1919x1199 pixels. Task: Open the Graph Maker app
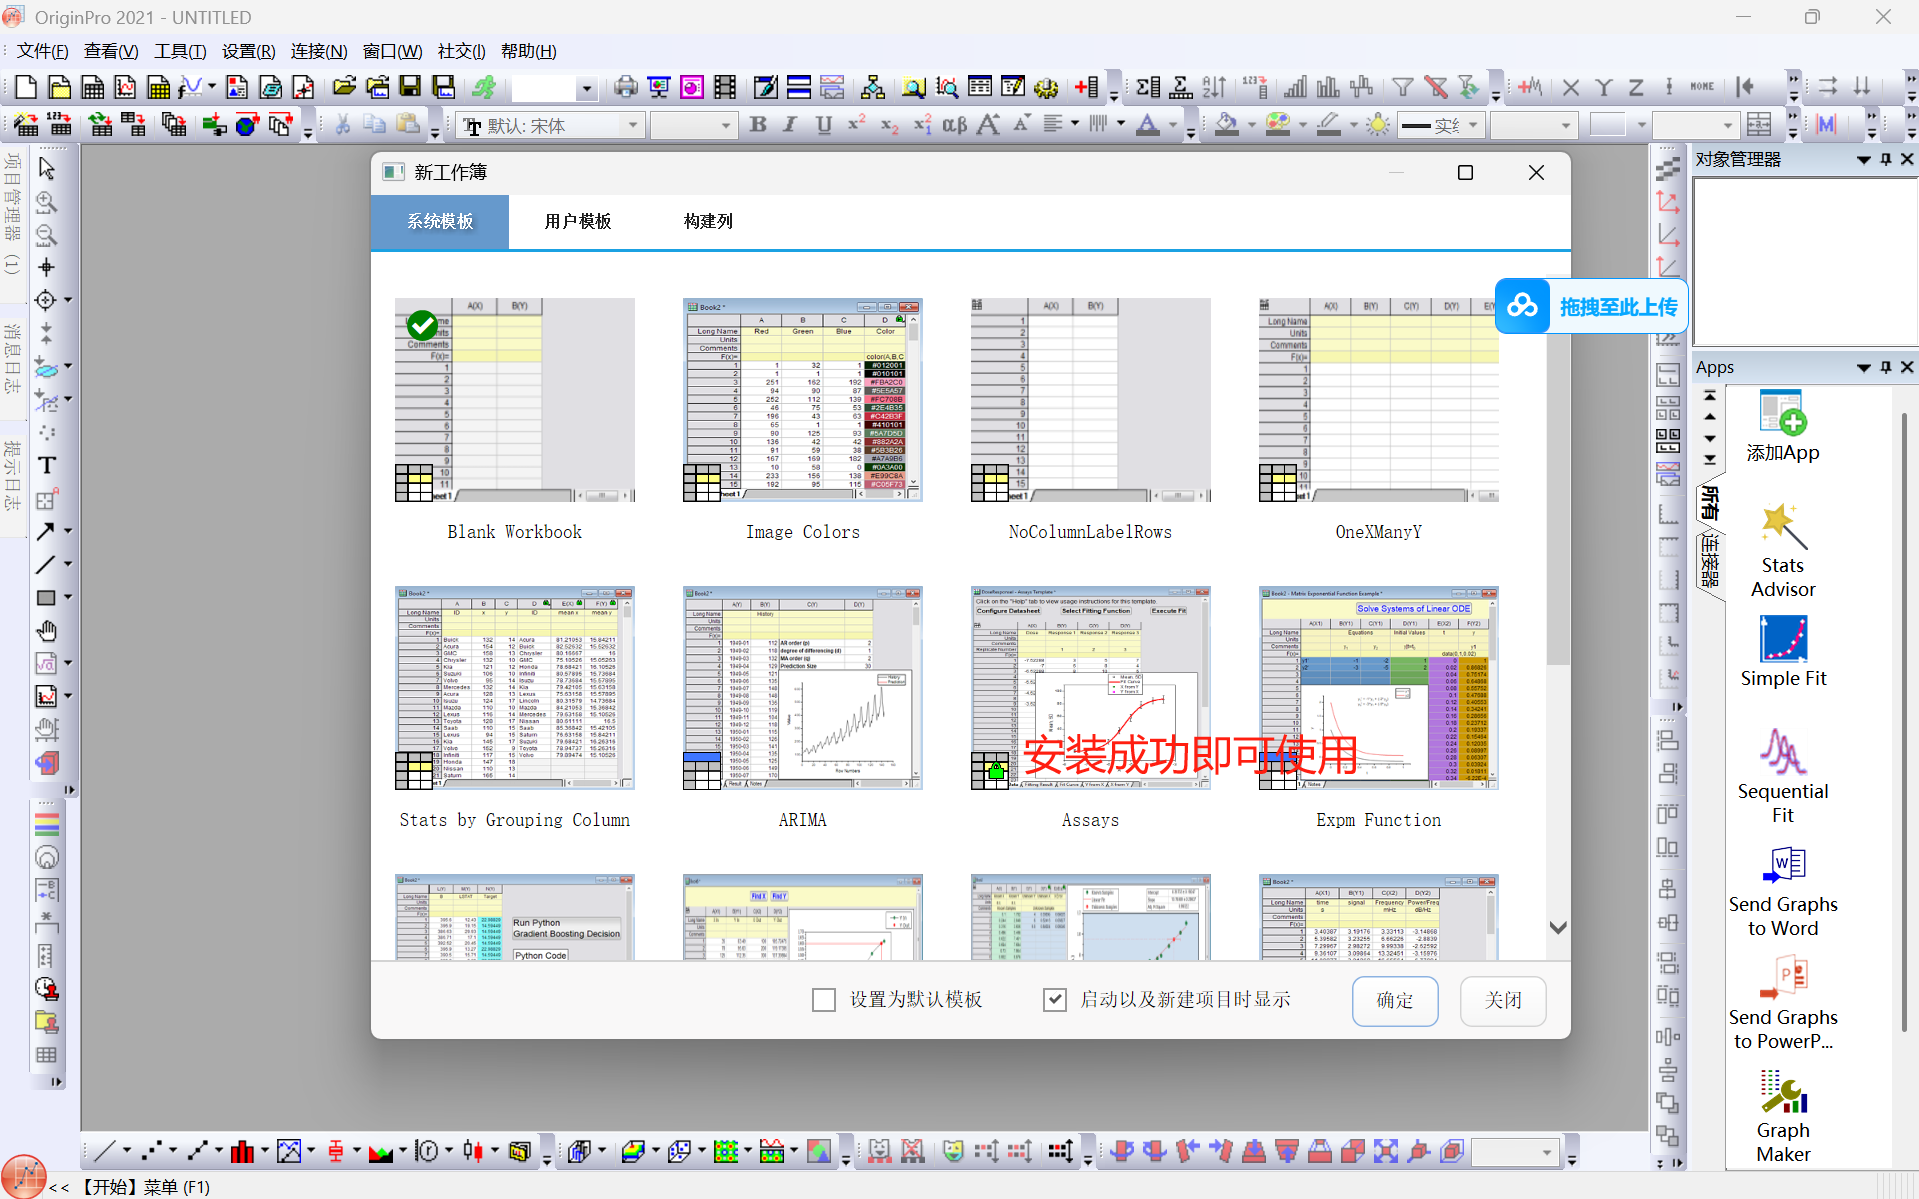[x=1783, y=1112]
